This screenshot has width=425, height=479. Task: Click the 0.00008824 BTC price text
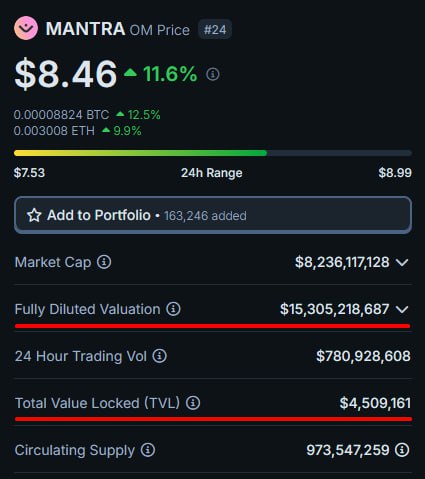click(61, 115)
